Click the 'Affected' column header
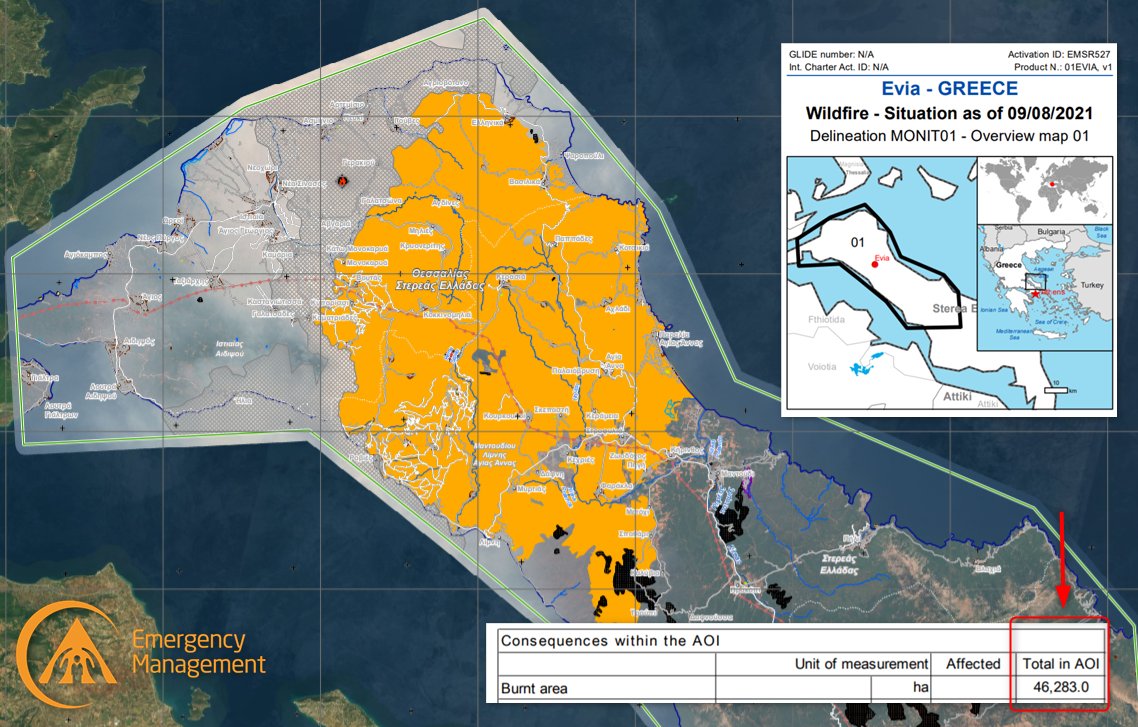 point(973,663)
